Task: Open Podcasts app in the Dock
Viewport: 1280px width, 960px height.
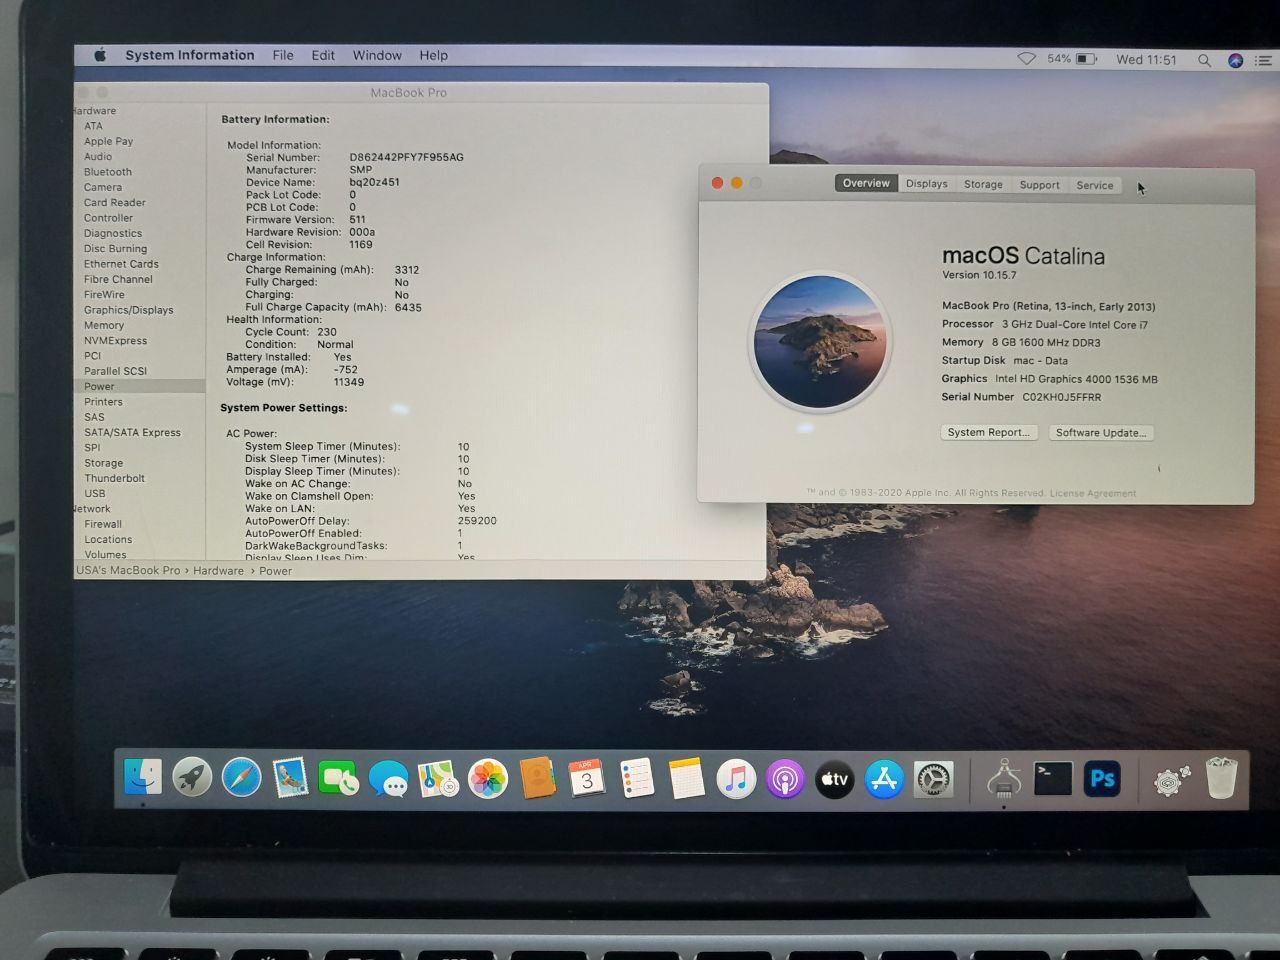Action: pyautogui.click(x=785, y=779)
